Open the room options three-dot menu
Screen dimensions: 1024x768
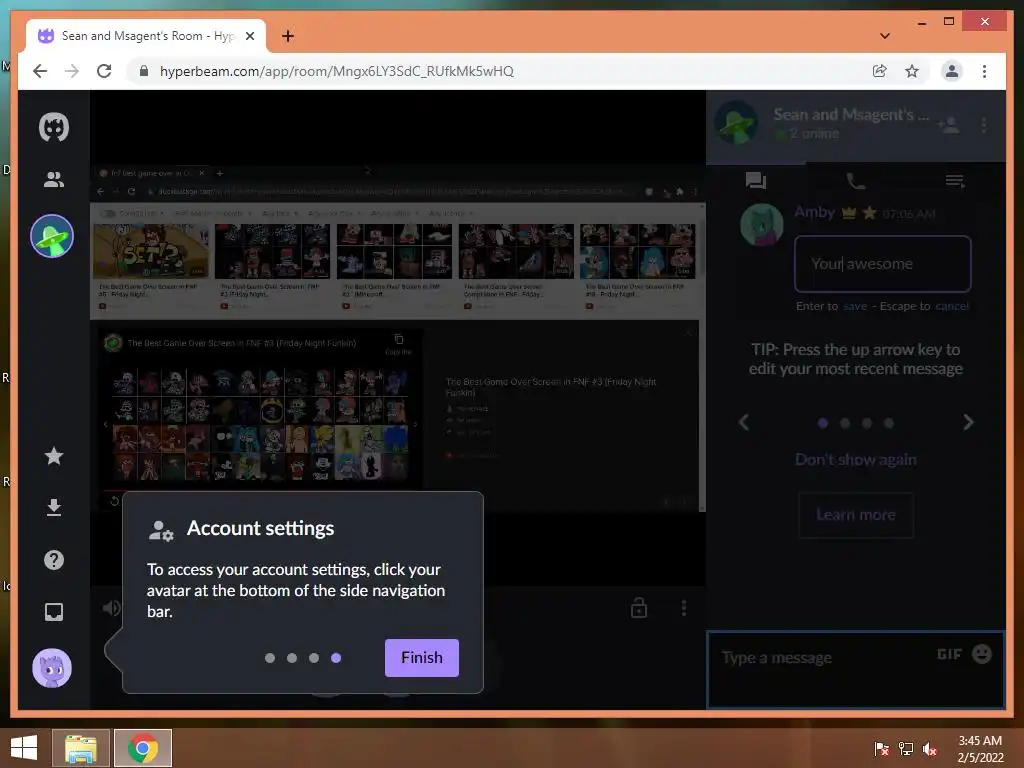pyautogui.click(x=984, y=125)
